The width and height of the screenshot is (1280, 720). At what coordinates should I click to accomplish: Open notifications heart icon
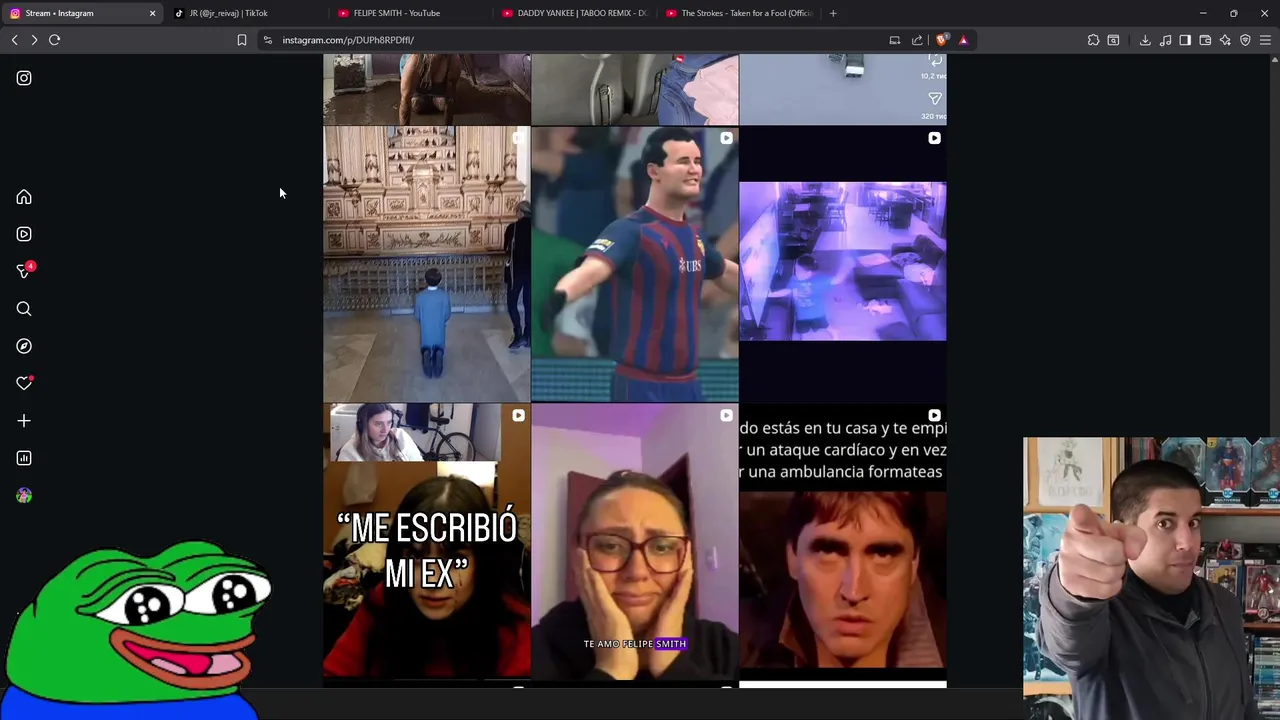24,383
